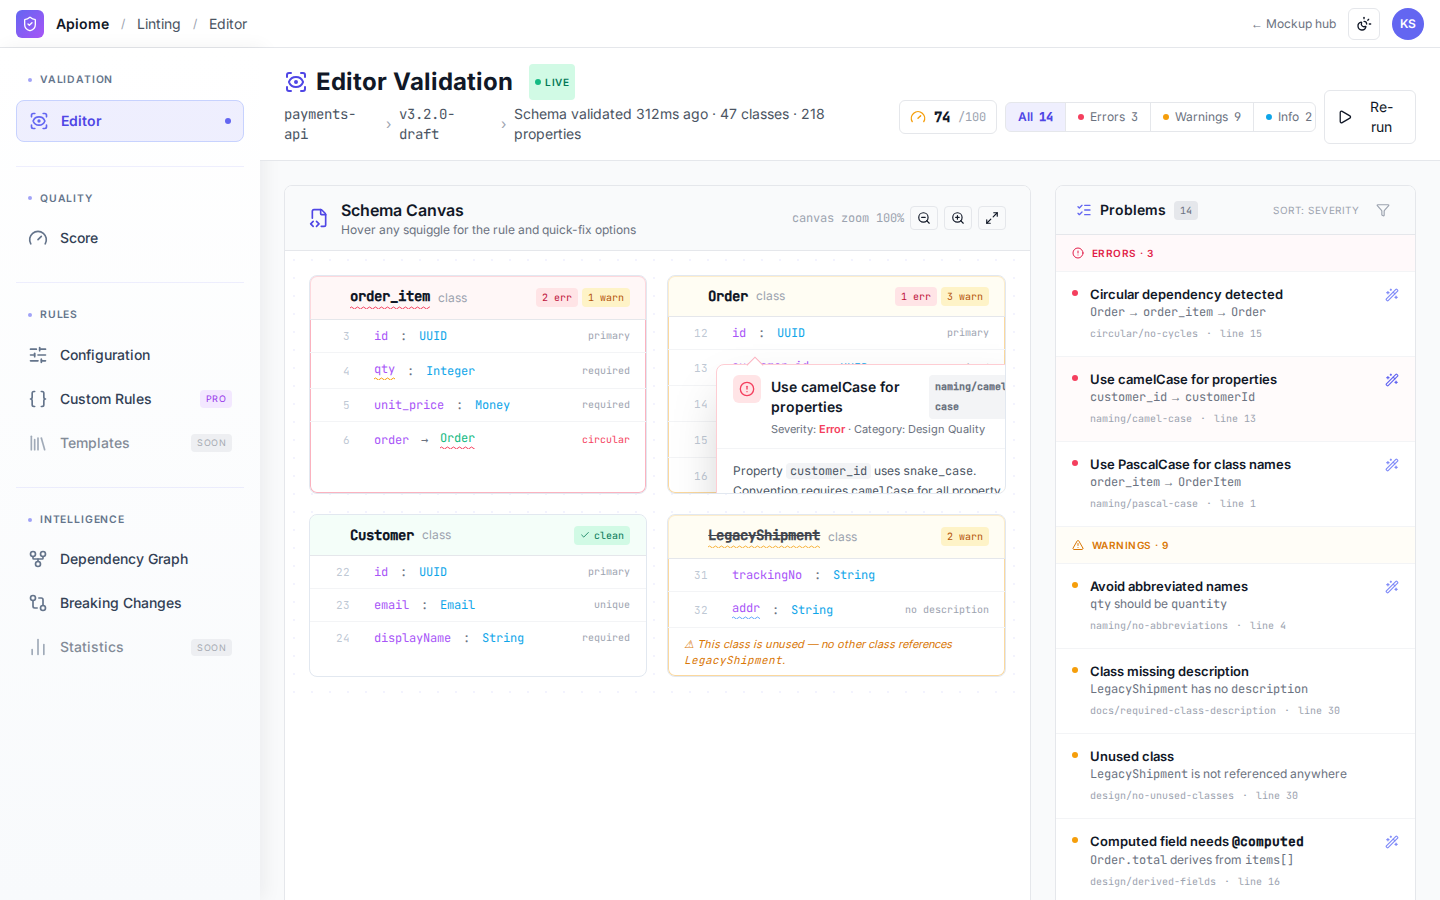Viewport: 1440px width, 900px height.
Task: Quick-fix Circular dependency detected
Action: tap(1392, 295)
